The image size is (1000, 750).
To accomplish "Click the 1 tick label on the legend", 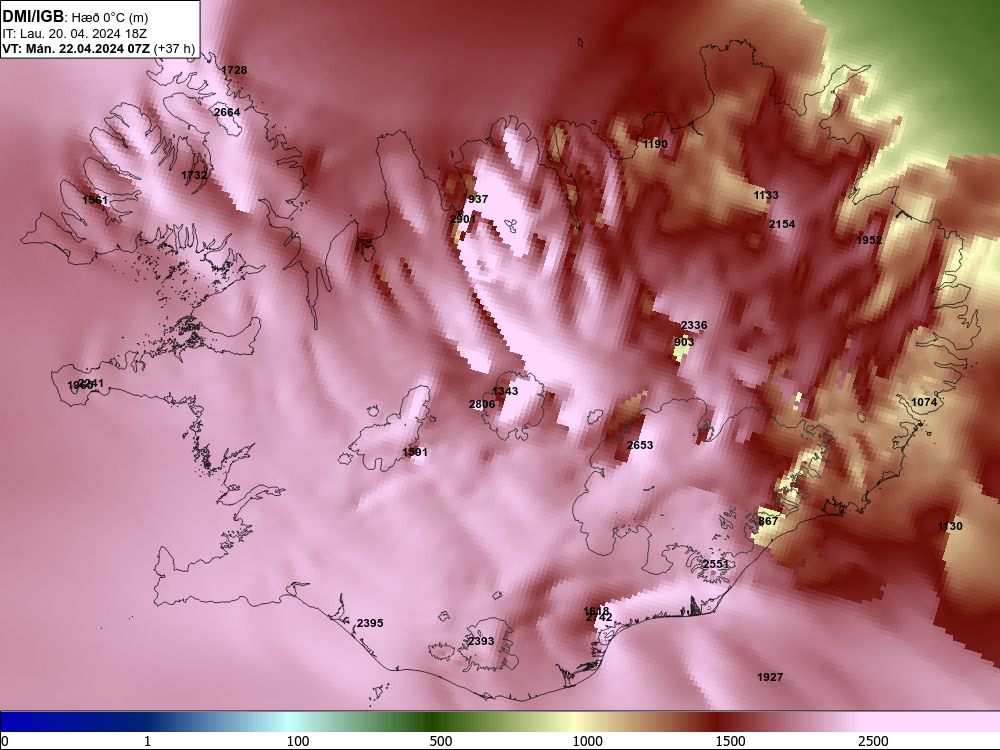I will tap(147, 741).
